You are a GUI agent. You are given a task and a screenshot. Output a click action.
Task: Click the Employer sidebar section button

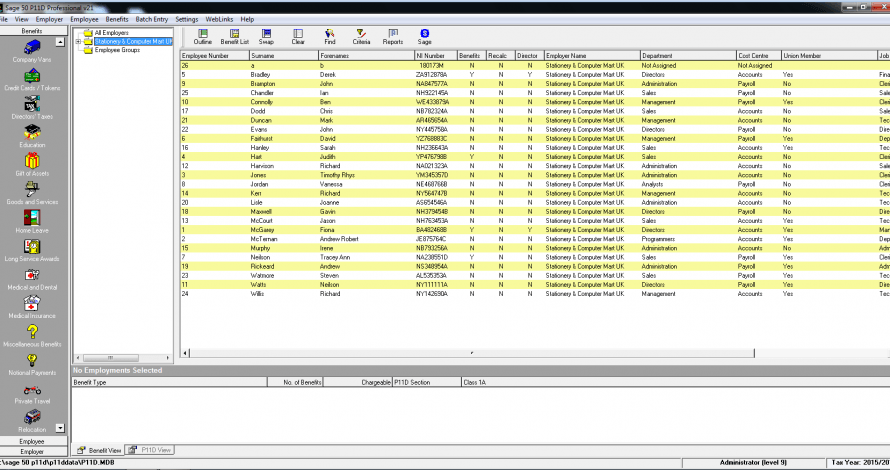[x=32, y=451]
